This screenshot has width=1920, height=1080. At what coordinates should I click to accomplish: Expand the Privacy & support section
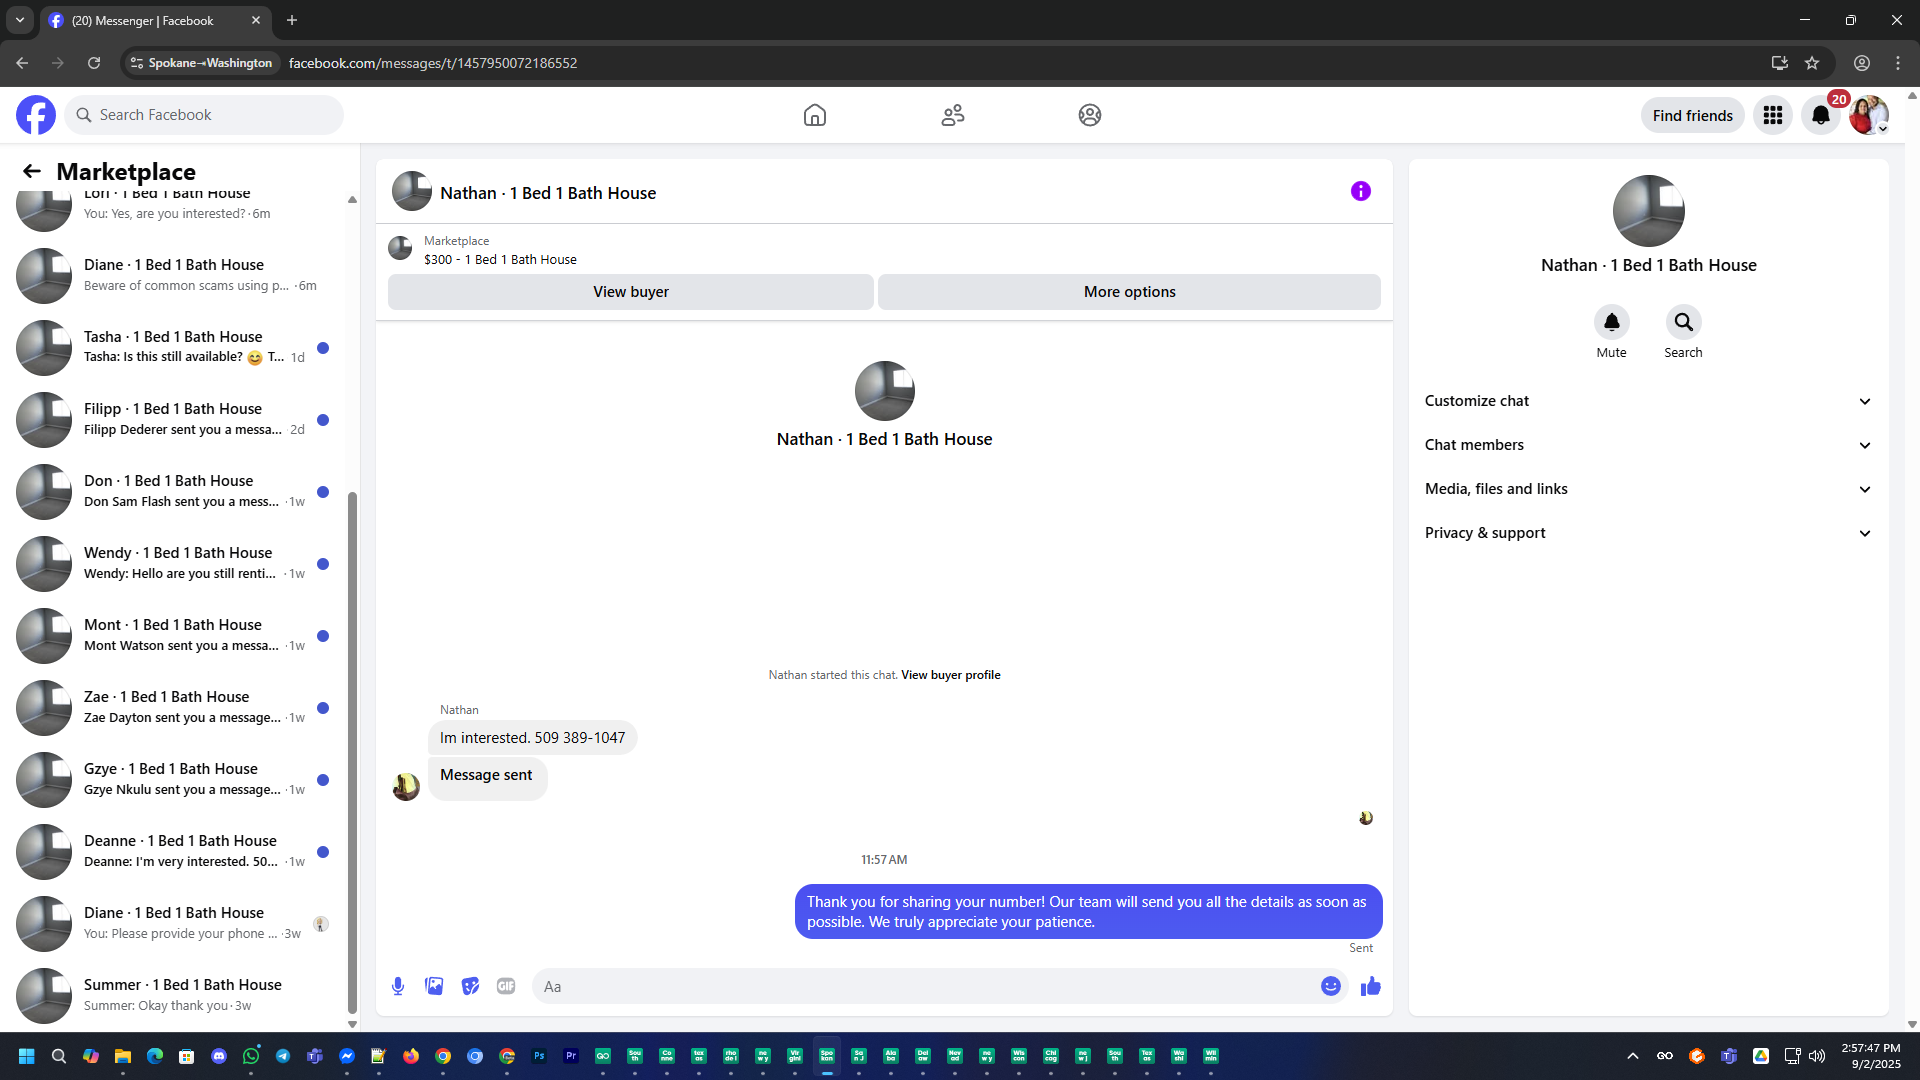click(x=1647, y=533)
